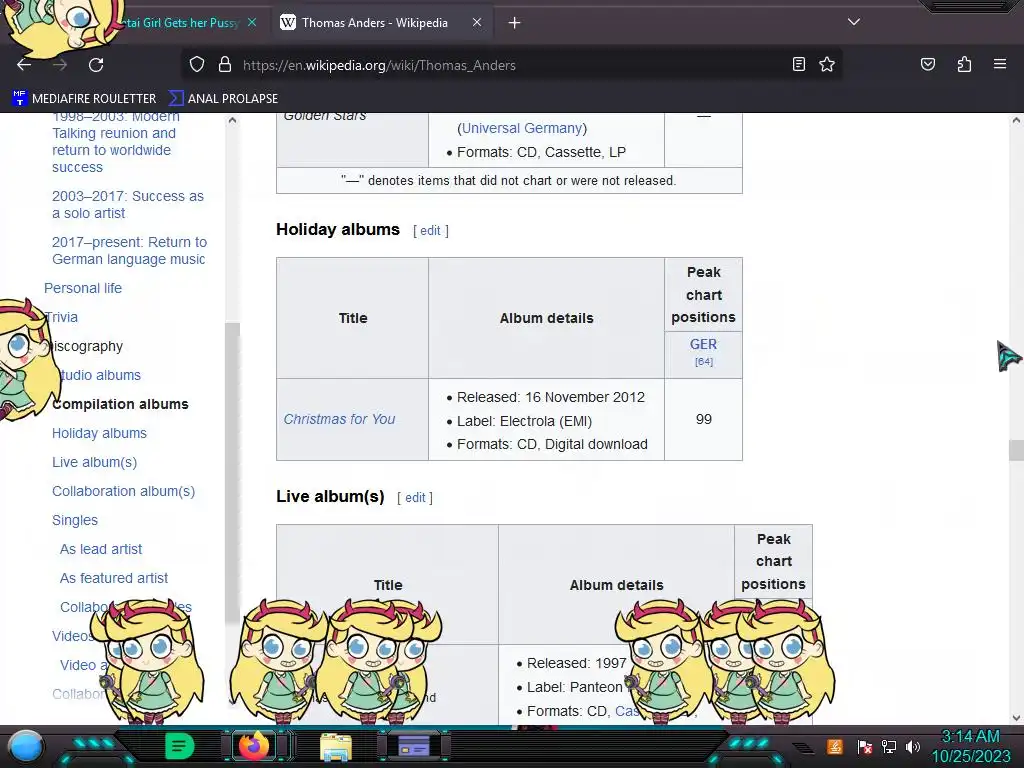Page scrollbar down arrow
The image size is (1024, 768).
tap(1016, 718)
